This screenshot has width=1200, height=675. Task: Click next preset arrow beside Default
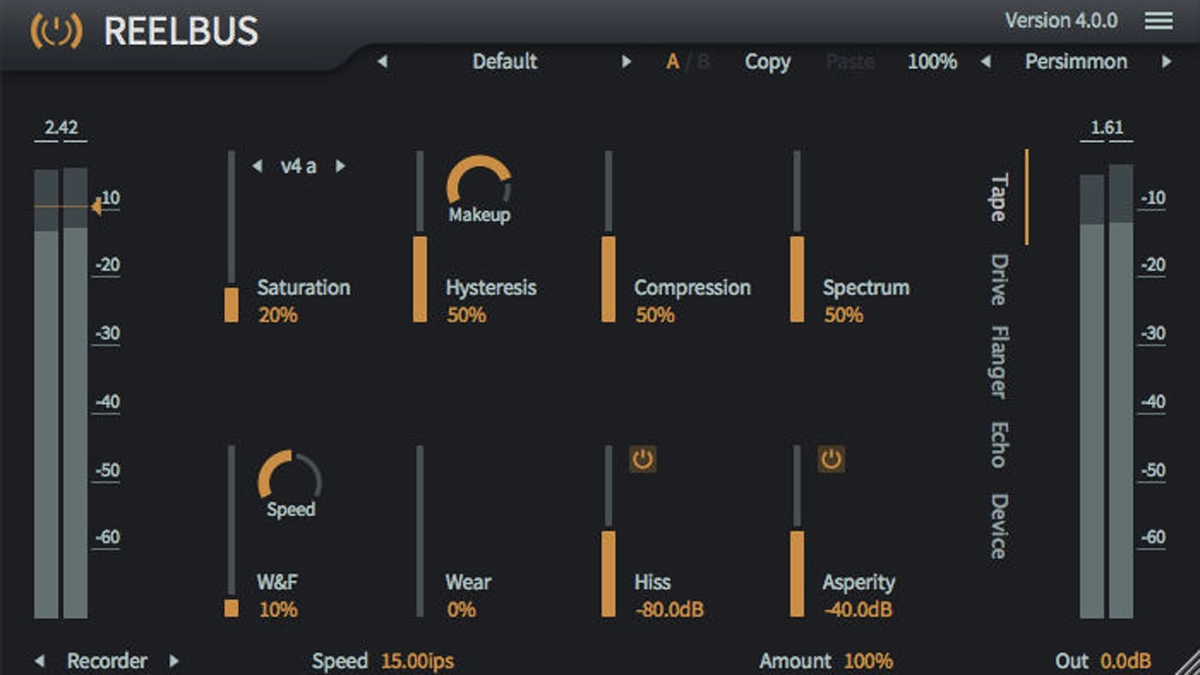627,62
